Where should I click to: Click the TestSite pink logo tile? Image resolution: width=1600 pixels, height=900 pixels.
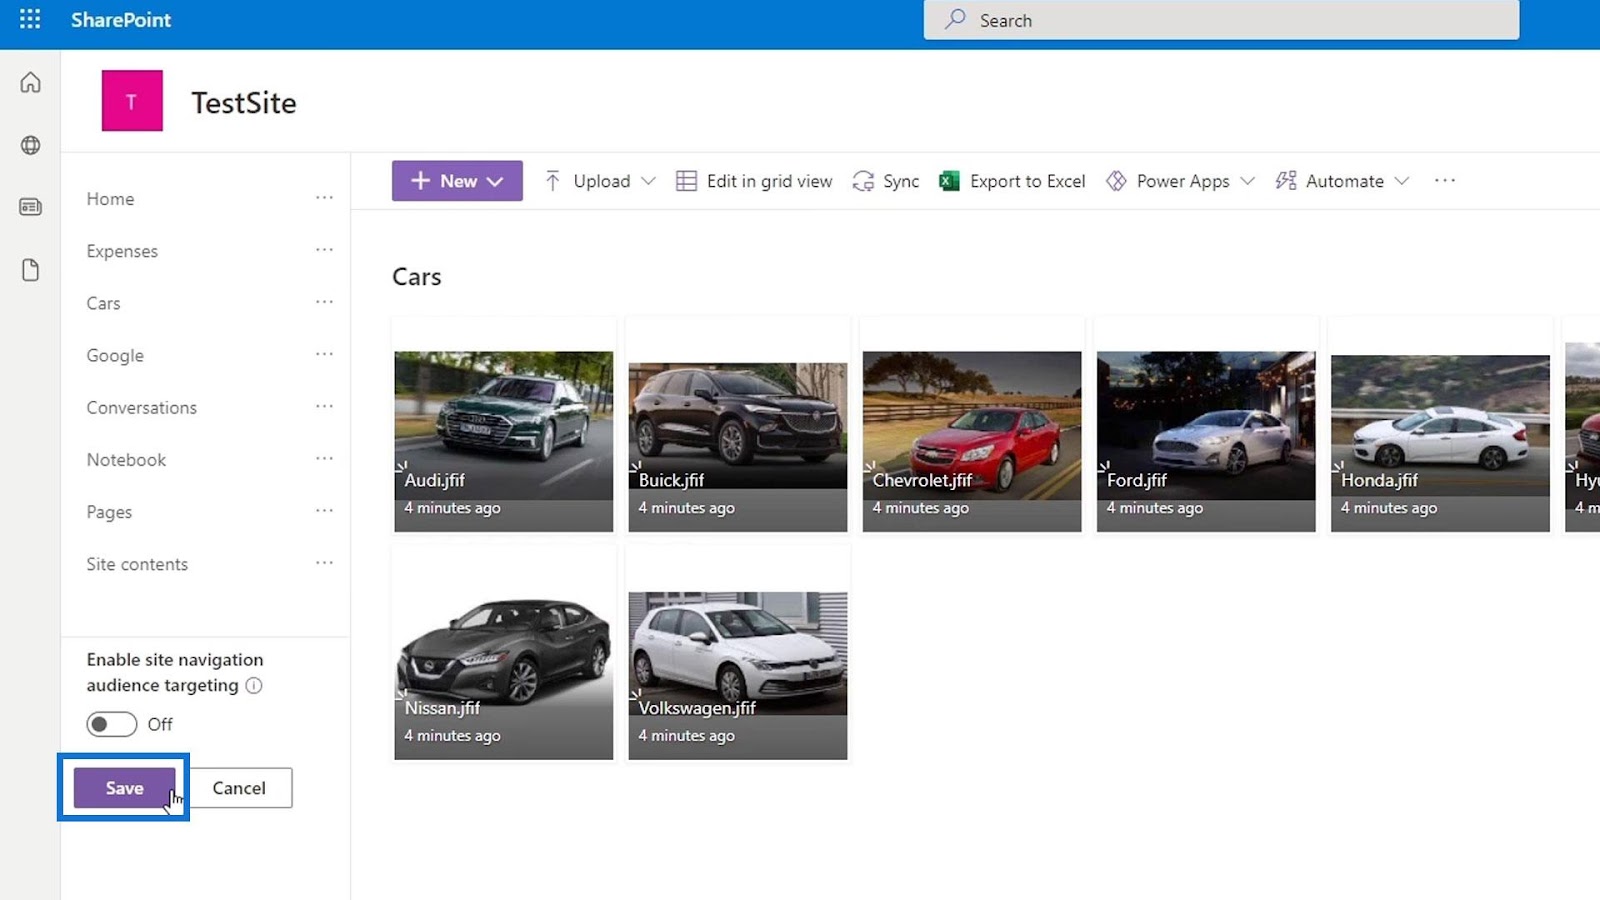point(132,101)
